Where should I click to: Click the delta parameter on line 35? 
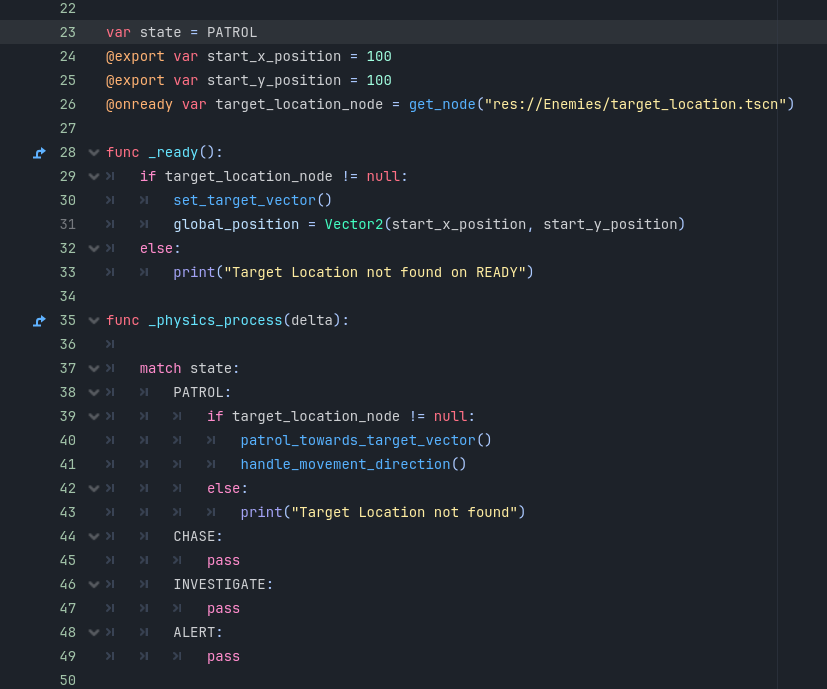pyautogui.click(x=312, y=321)
